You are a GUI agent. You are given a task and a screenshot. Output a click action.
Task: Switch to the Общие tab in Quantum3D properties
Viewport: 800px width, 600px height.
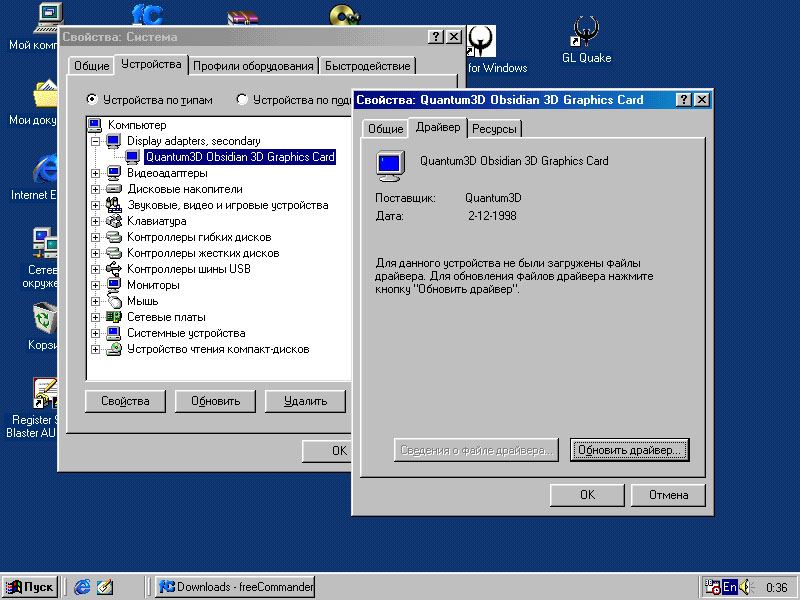point(385,129)
